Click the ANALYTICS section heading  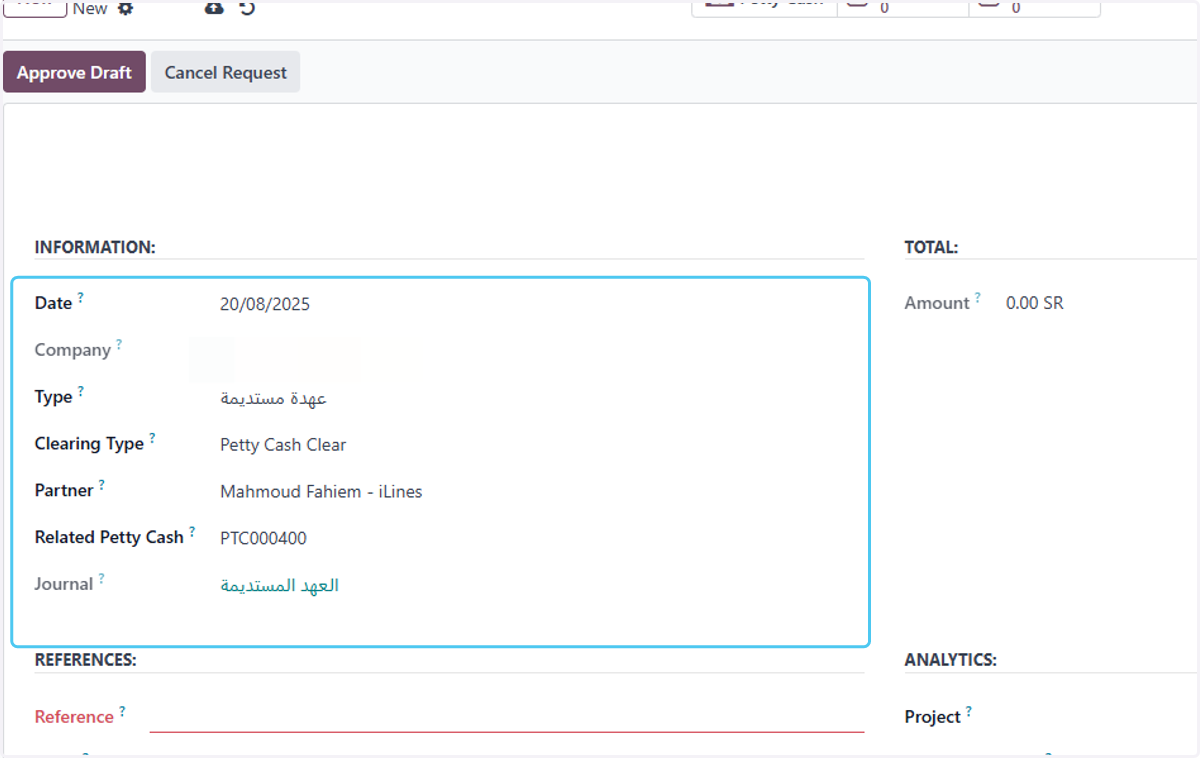[x=951, y=660]
